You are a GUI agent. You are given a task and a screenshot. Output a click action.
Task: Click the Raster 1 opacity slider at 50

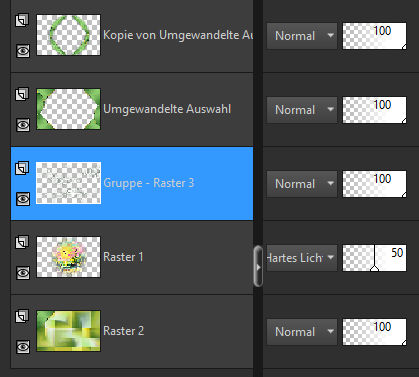374,258
